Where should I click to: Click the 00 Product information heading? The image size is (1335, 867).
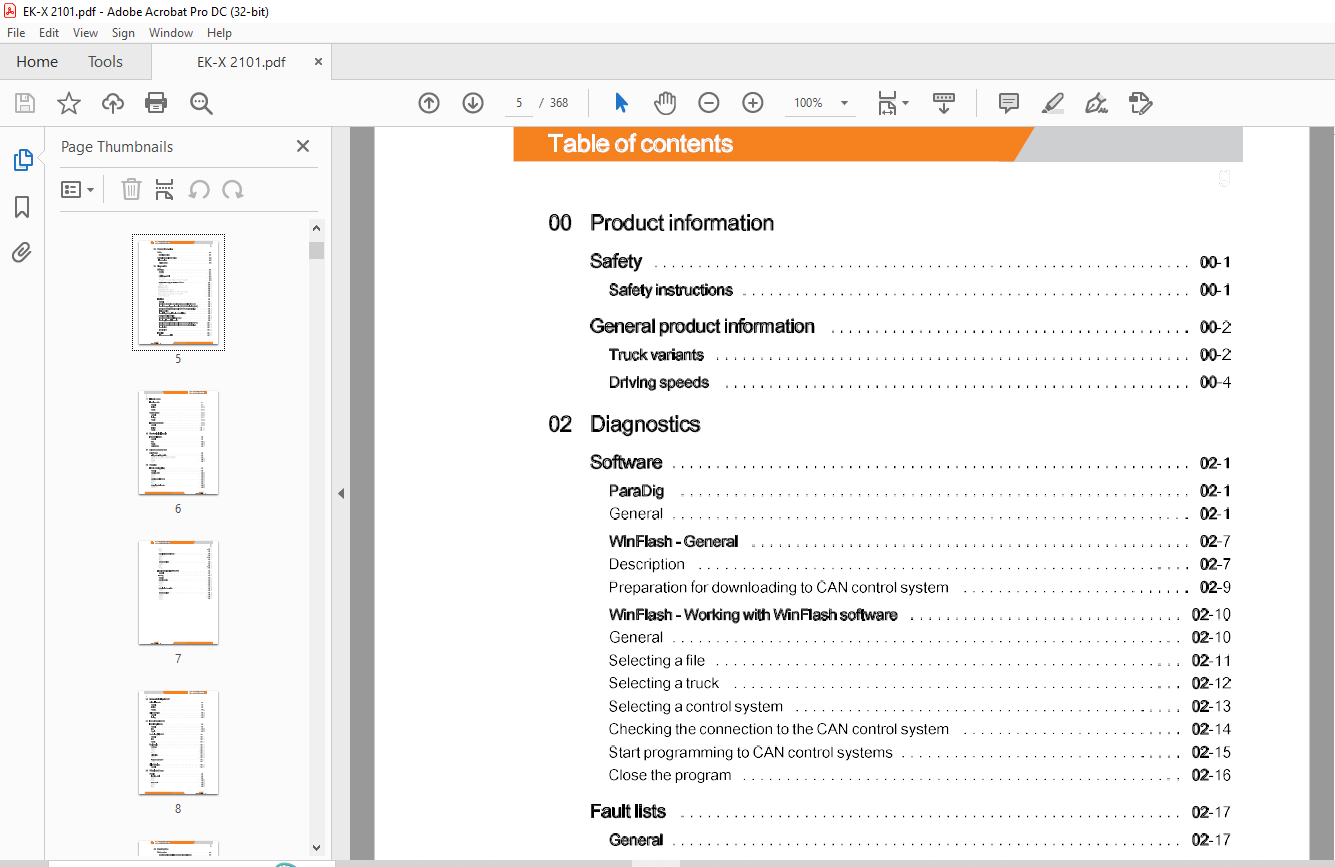pyautogui.click(x=661, y=223)
